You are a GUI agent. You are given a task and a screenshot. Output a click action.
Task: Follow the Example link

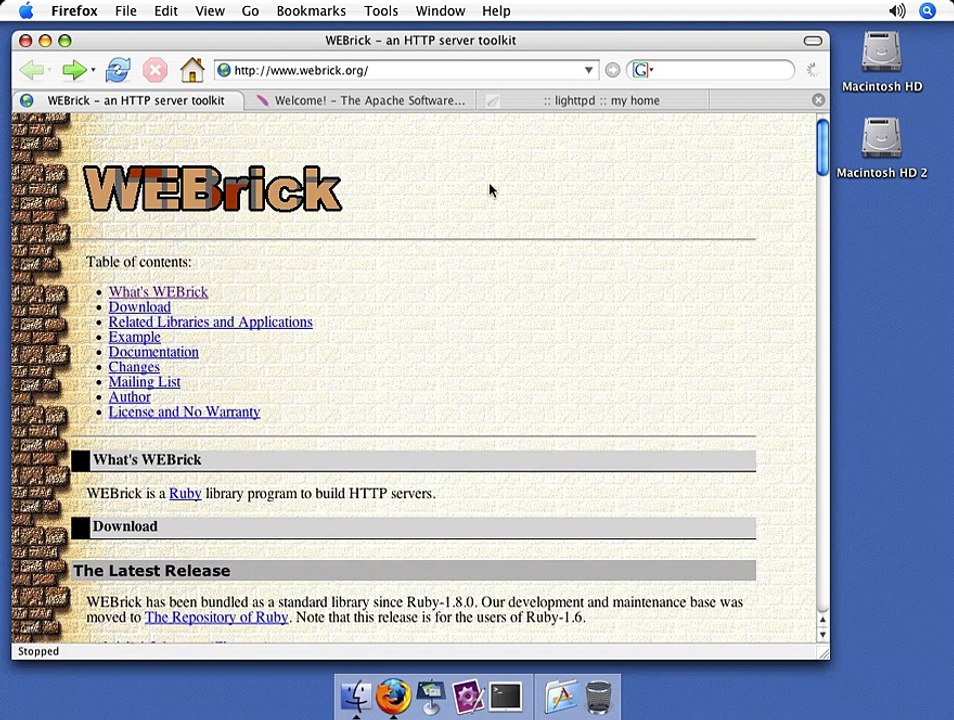click(x=134, y=337)
